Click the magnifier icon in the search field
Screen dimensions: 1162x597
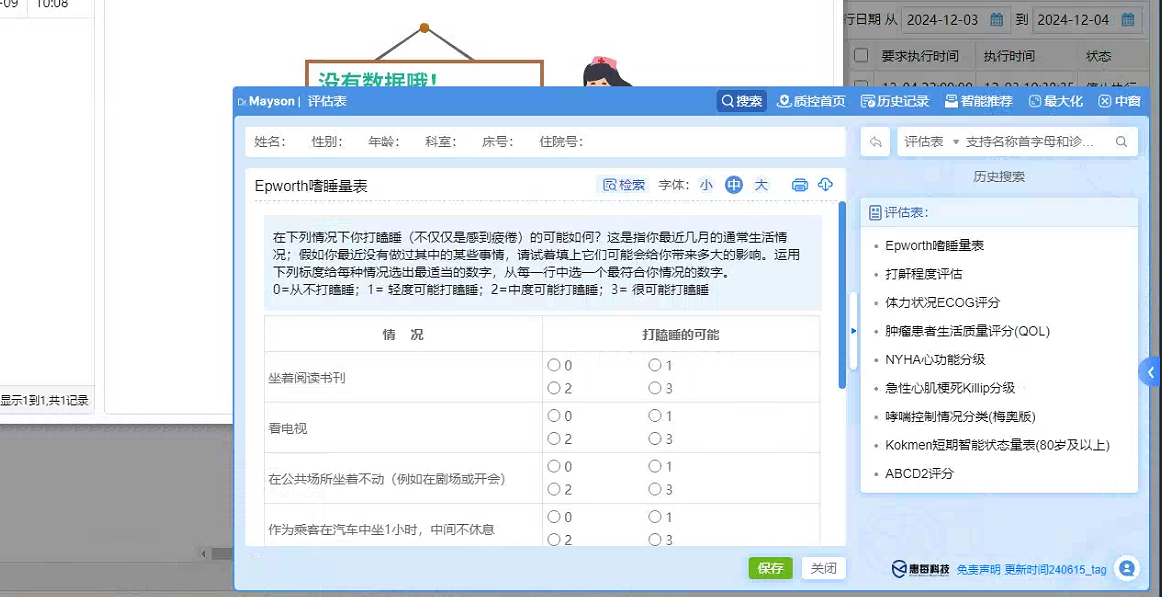1122,141
